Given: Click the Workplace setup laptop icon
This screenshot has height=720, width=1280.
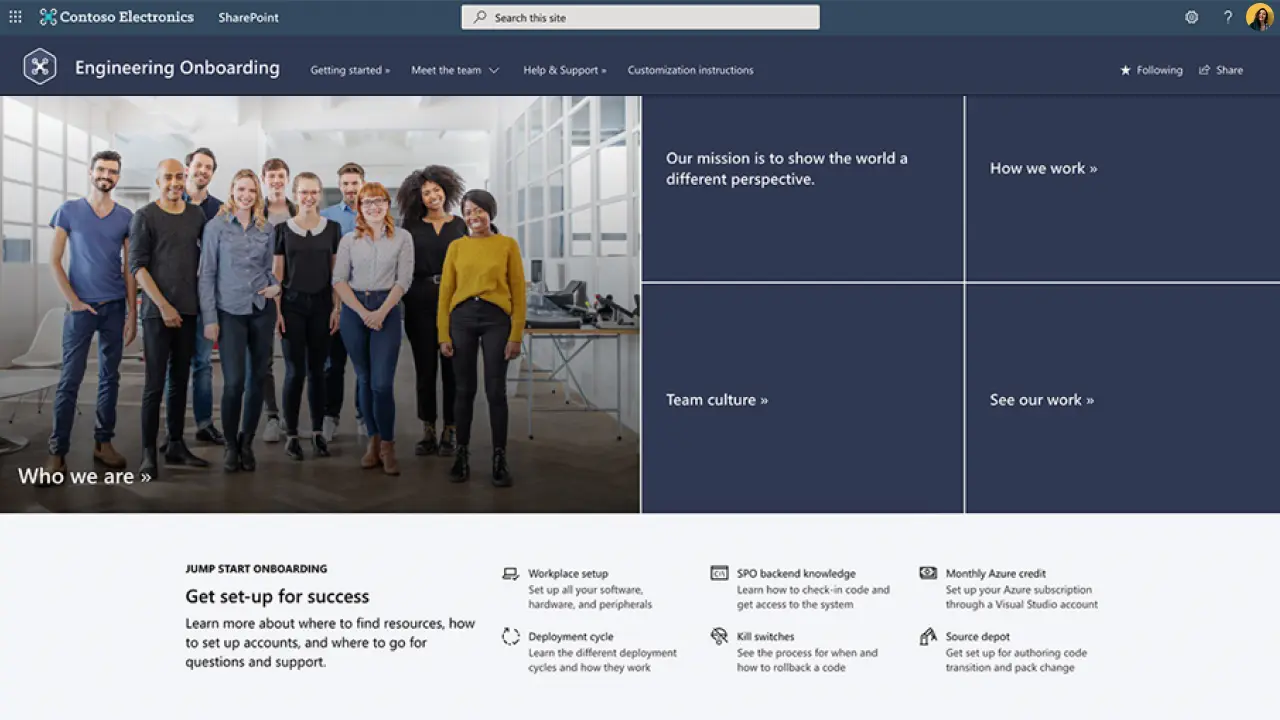Looking at the screenshot, I should point(510,574).
